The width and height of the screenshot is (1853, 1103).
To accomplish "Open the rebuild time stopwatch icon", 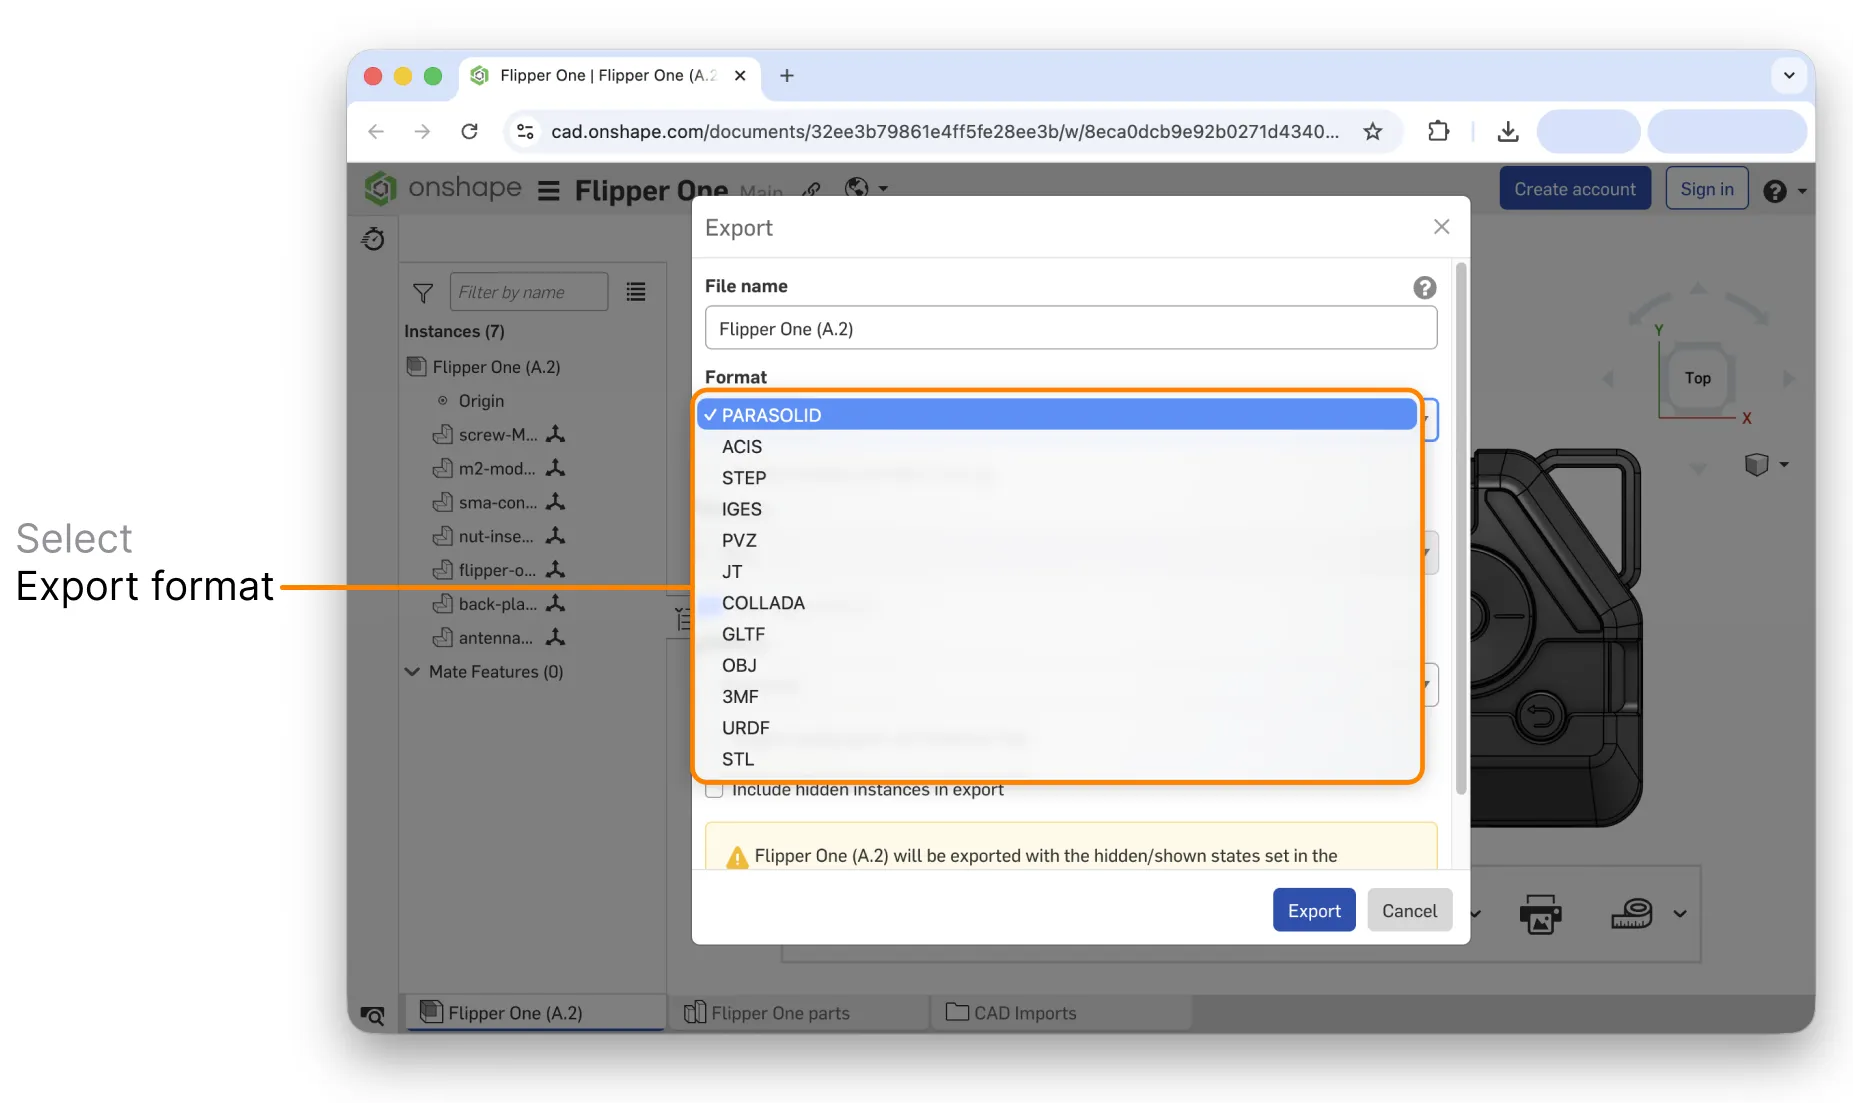I will point(373,239).
